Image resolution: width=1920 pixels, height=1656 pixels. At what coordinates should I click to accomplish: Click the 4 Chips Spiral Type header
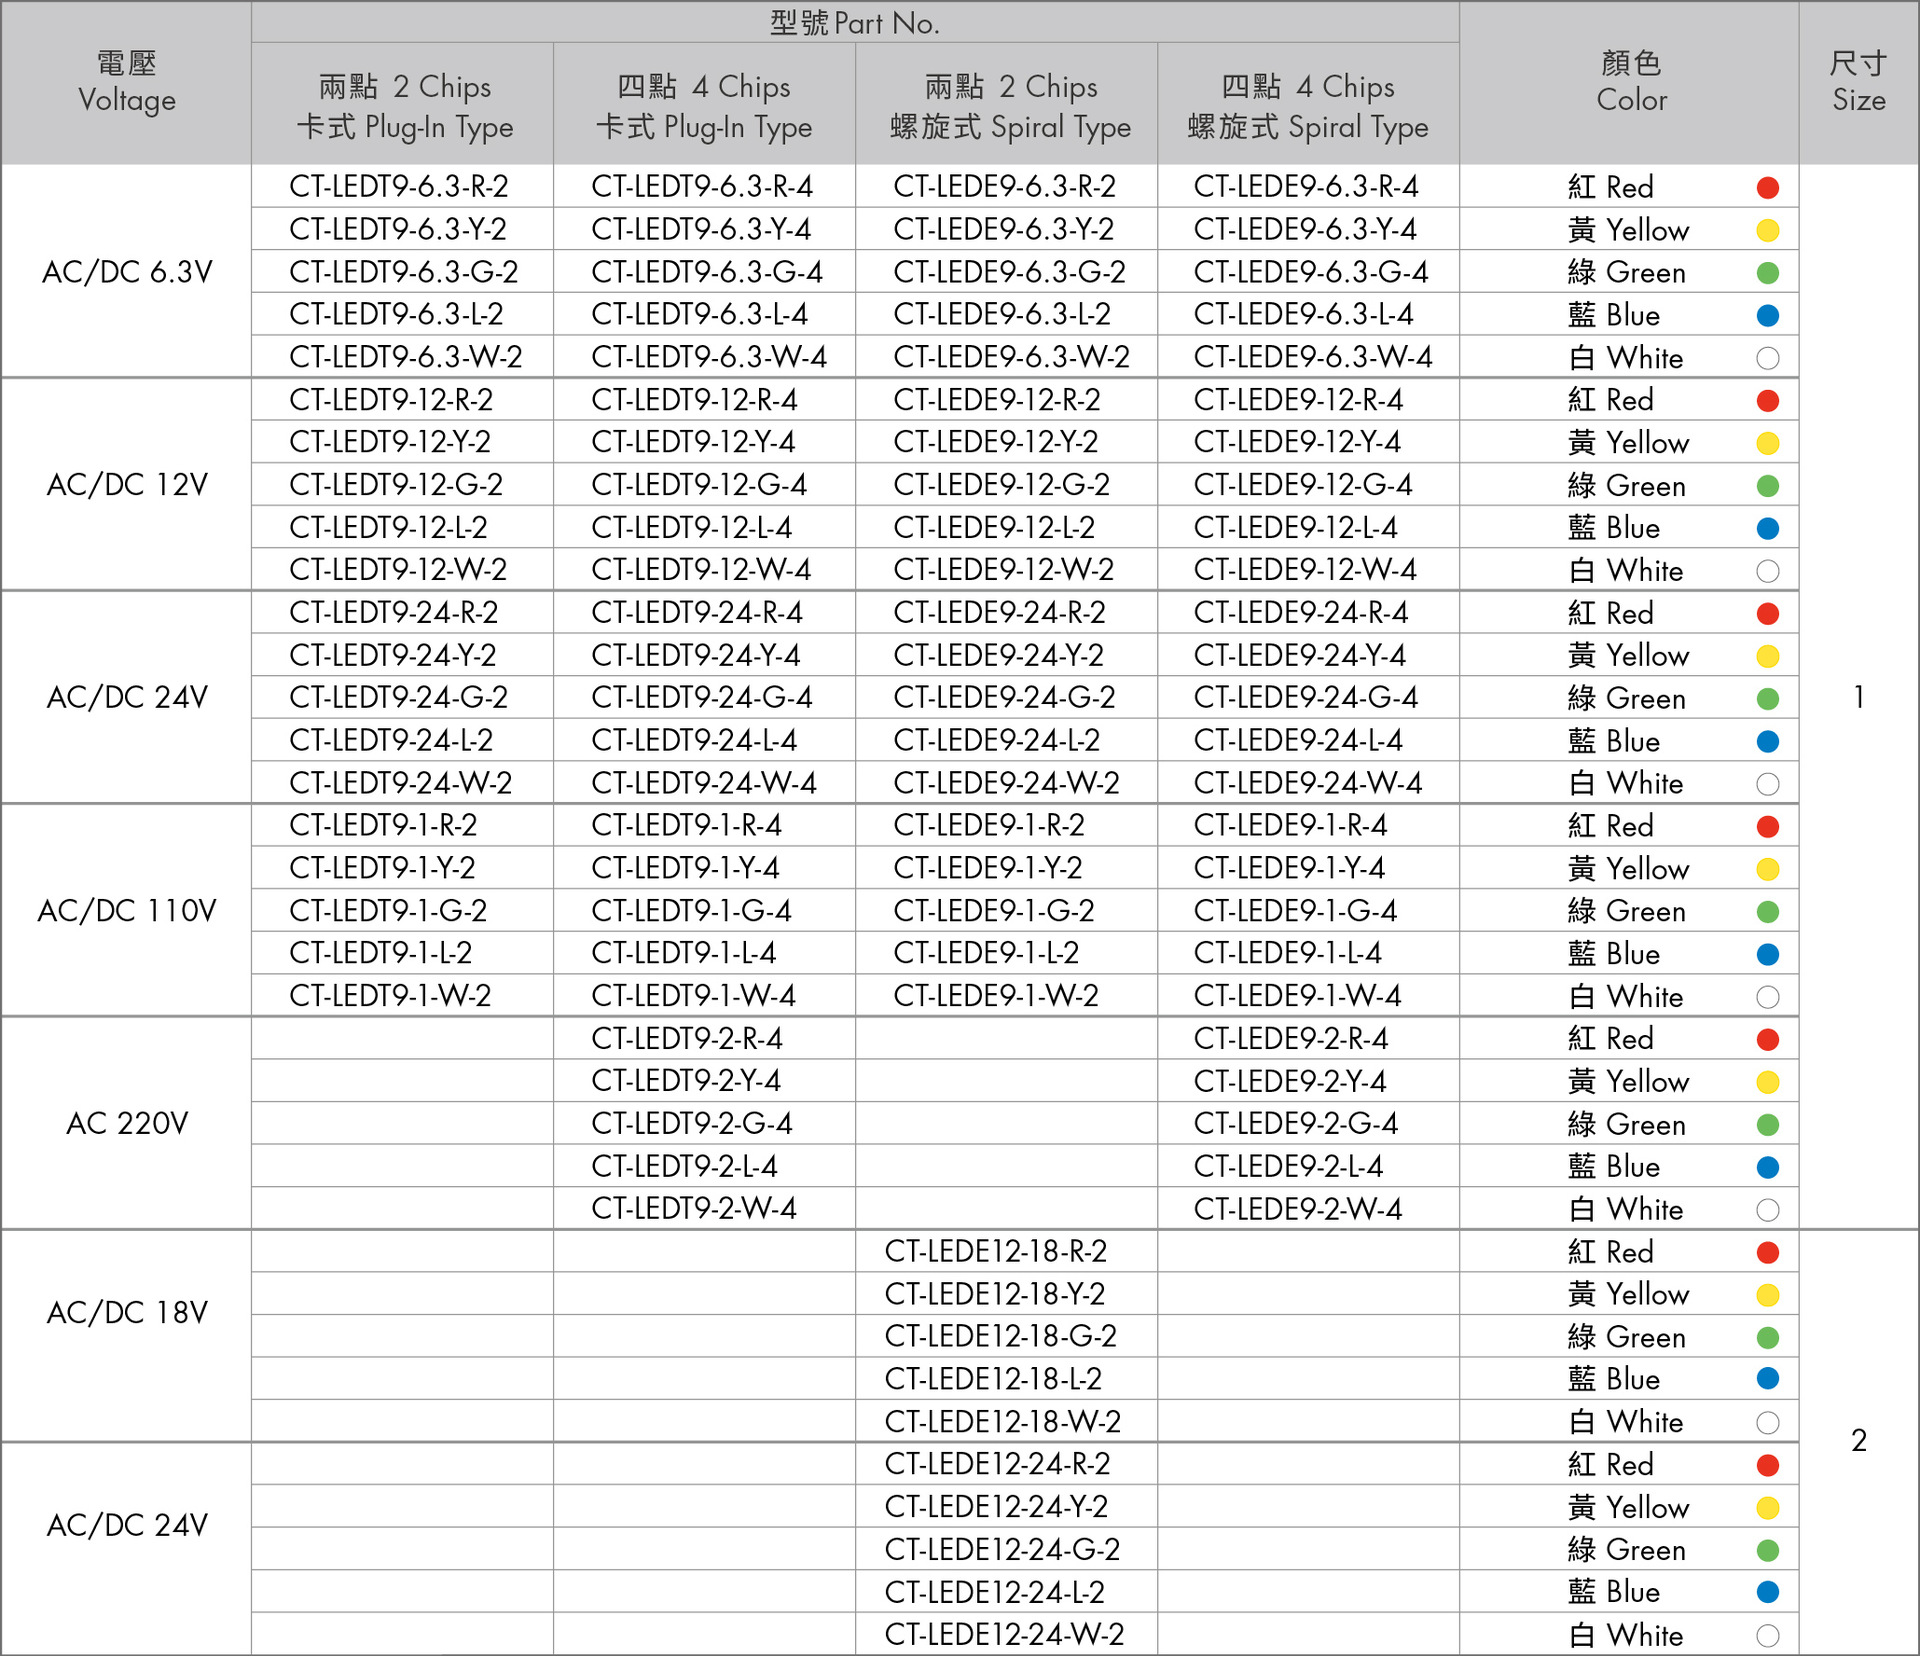click(1308, 105)
